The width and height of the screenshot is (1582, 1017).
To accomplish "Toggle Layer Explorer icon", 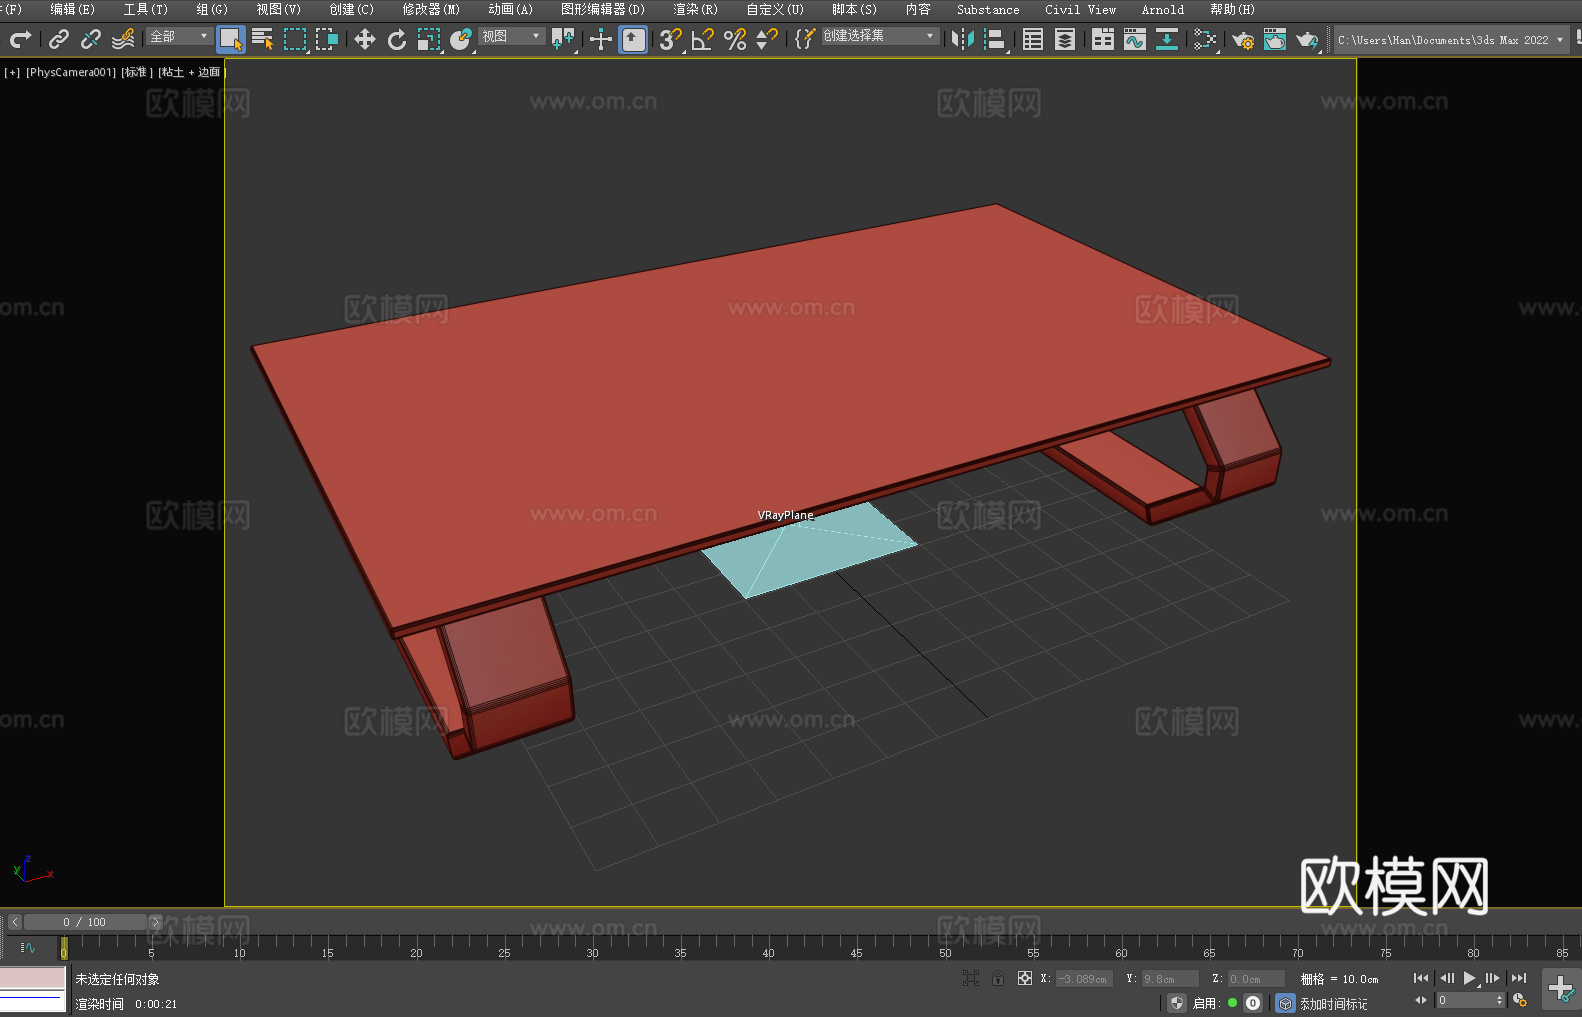I will click(x=1065, y=39).
